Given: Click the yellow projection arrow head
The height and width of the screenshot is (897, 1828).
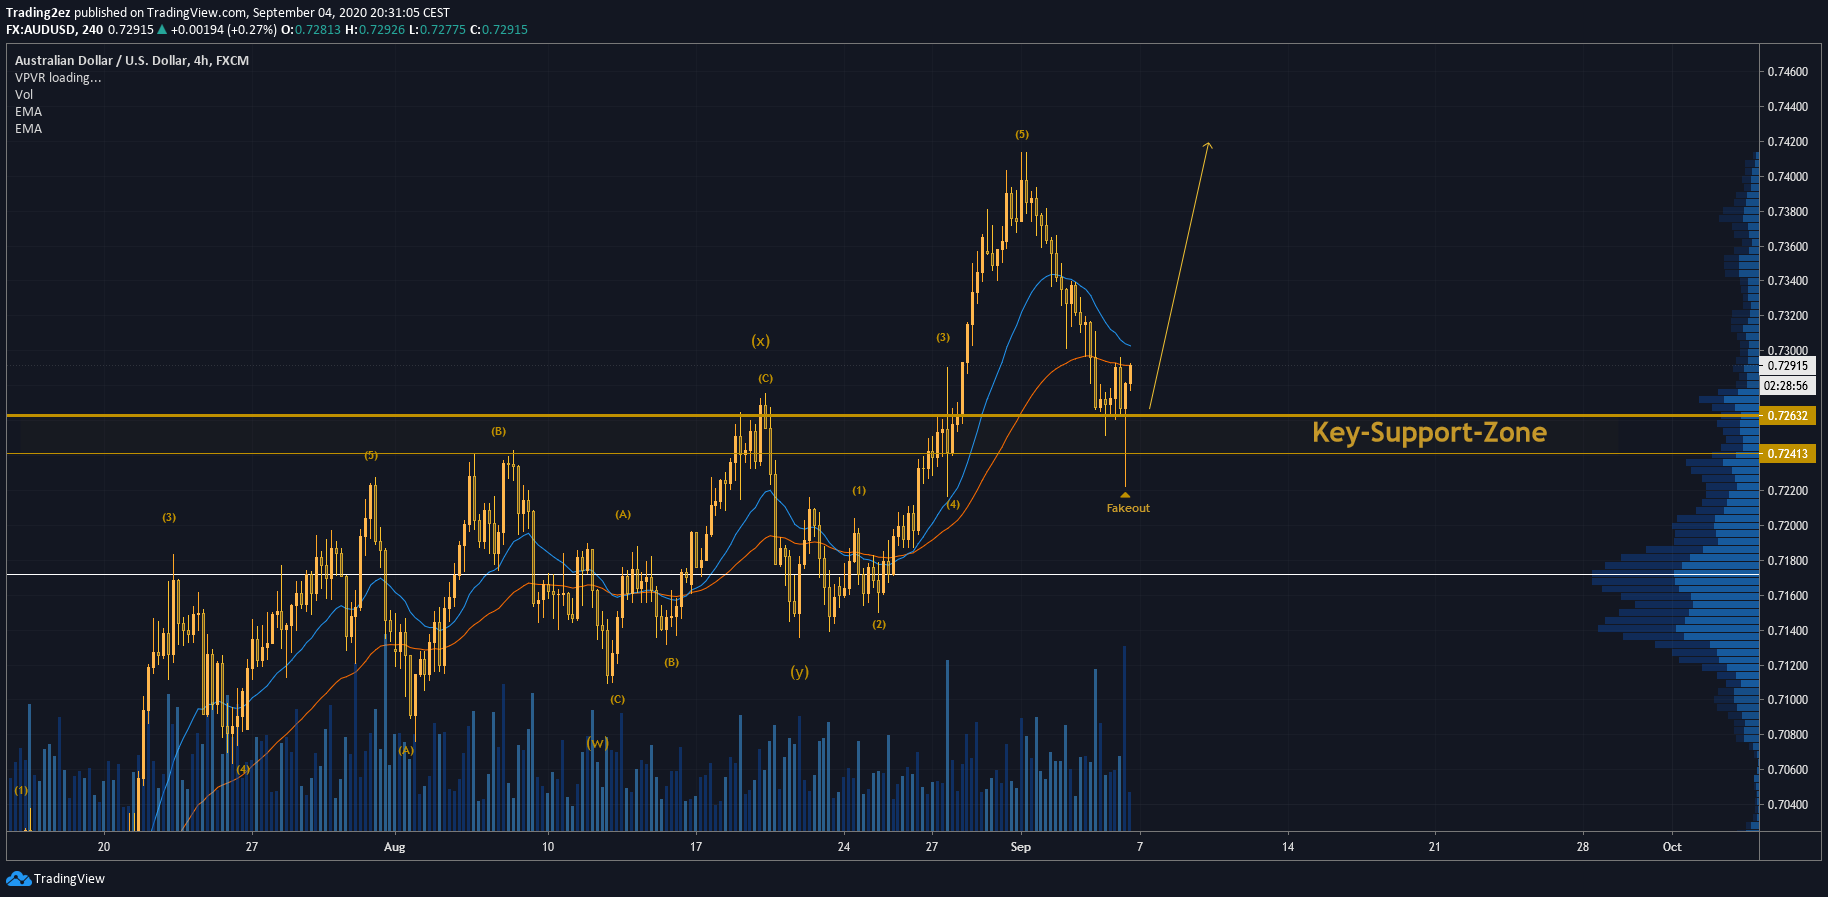Looking at the screenshot, I should pyautogui.click(x=1208, y=147).
